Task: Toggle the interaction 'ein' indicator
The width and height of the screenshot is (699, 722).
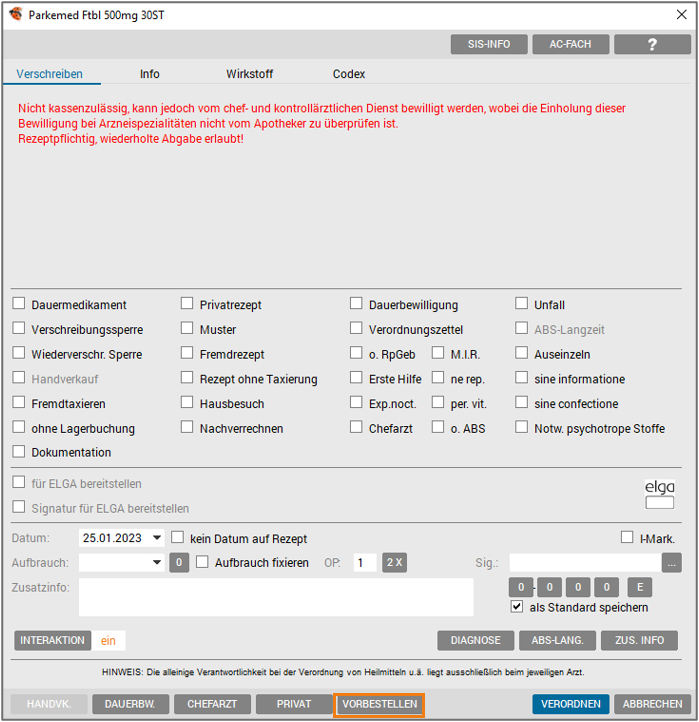Action: coord(108,640)
